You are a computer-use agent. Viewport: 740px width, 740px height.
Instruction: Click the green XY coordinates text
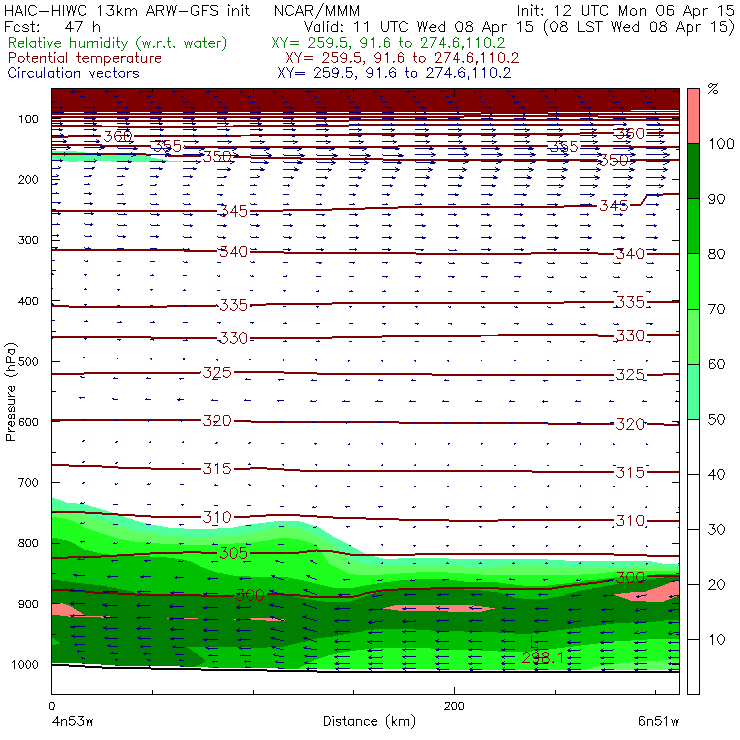click(x=388, y=43)
